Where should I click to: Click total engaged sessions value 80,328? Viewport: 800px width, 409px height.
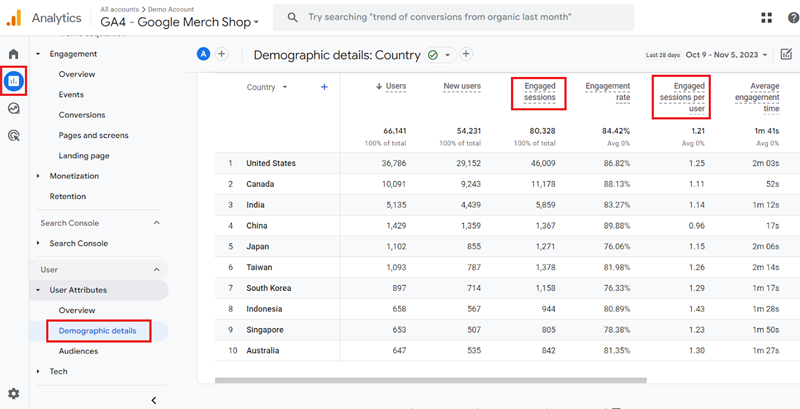pos(542,131)
